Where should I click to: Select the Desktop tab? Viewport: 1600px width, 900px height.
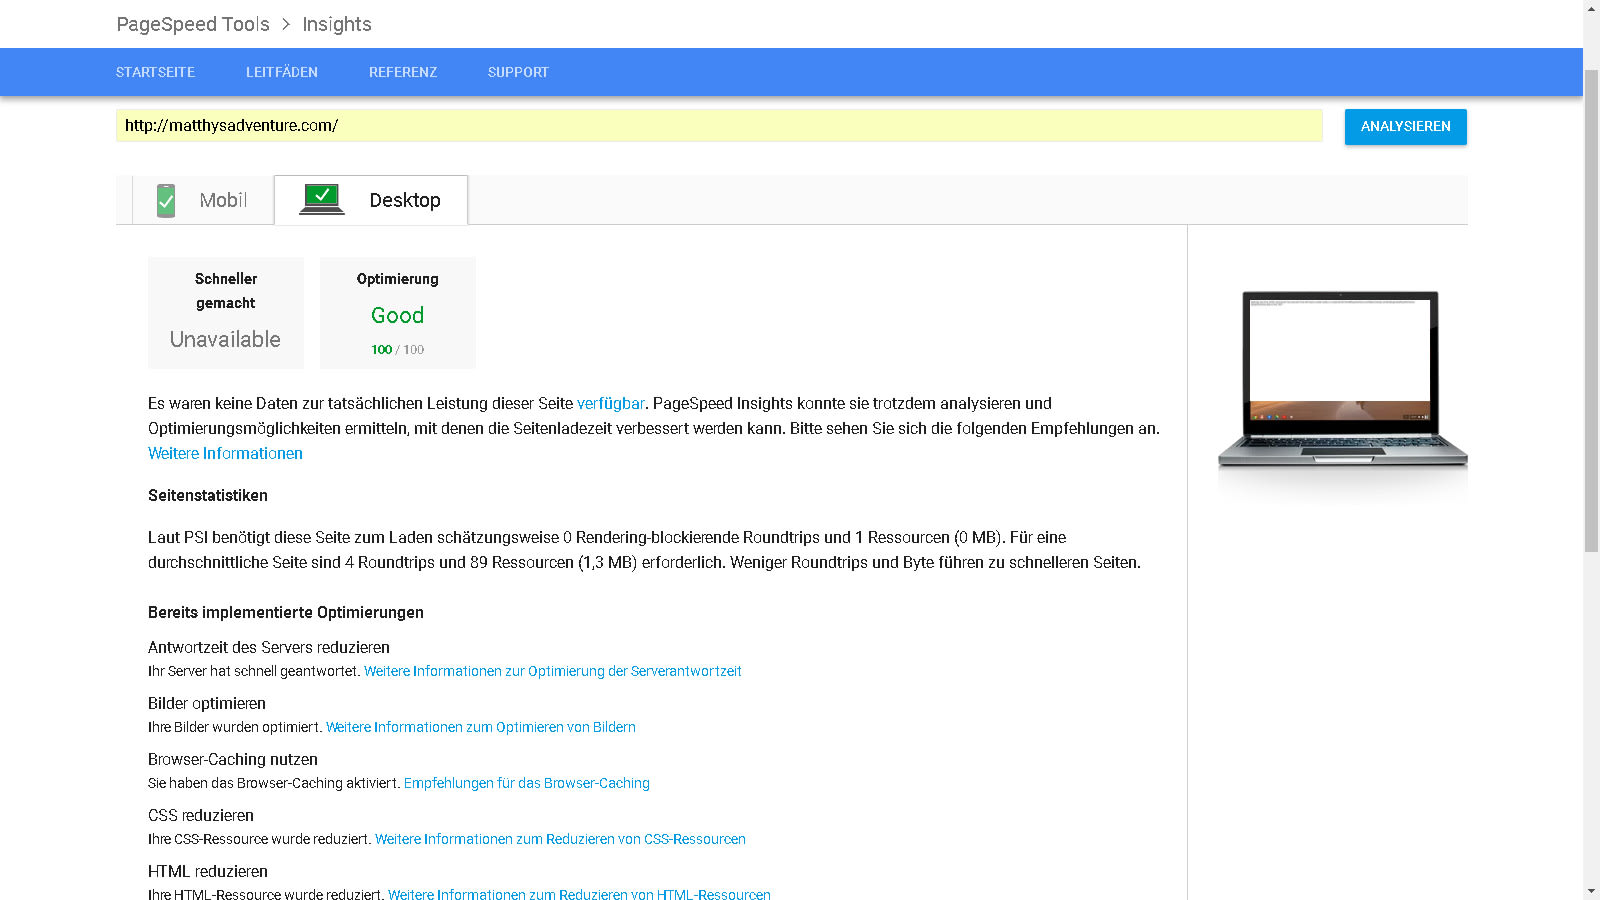point(371,200)
